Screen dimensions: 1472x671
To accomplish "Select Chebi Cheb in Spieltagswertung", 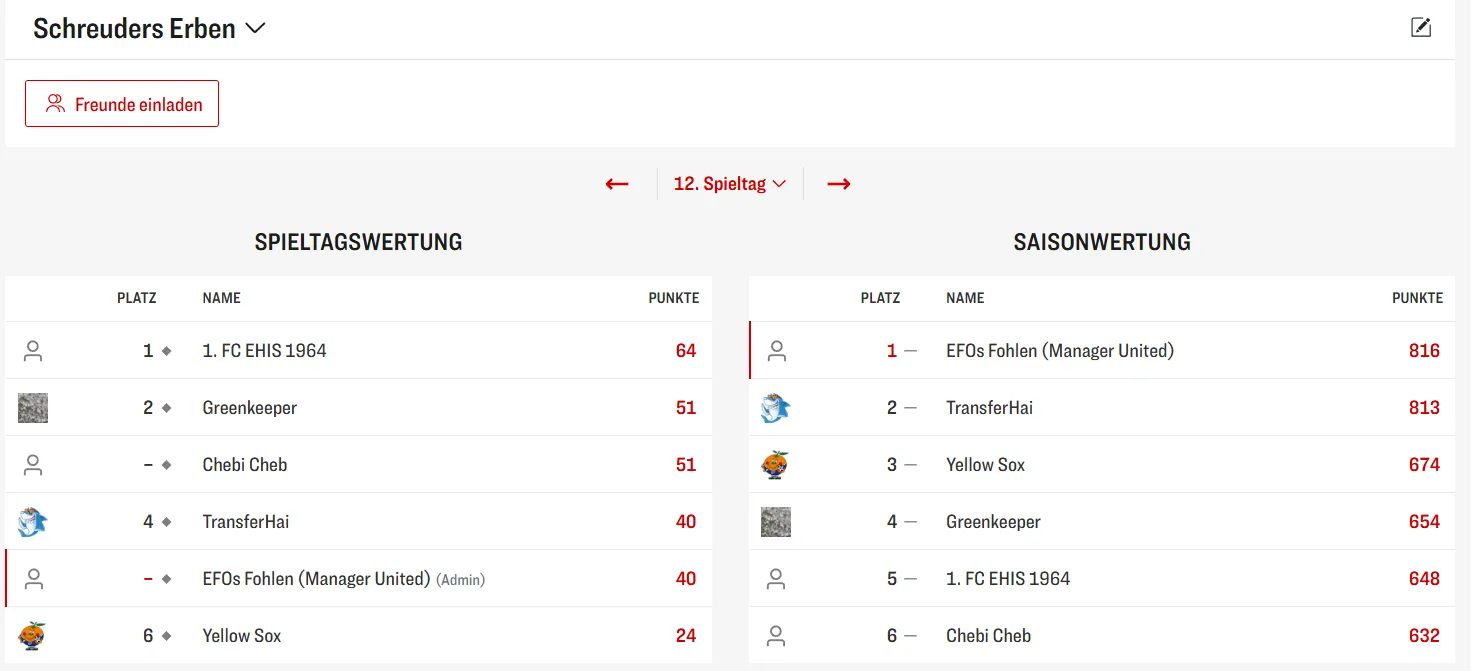I will click(244, 465).
